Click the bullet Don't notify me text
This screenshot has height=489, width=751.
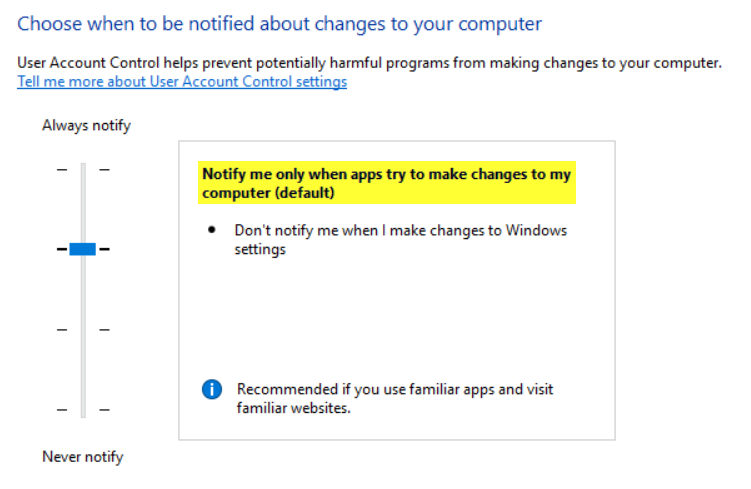coord(400,239)
